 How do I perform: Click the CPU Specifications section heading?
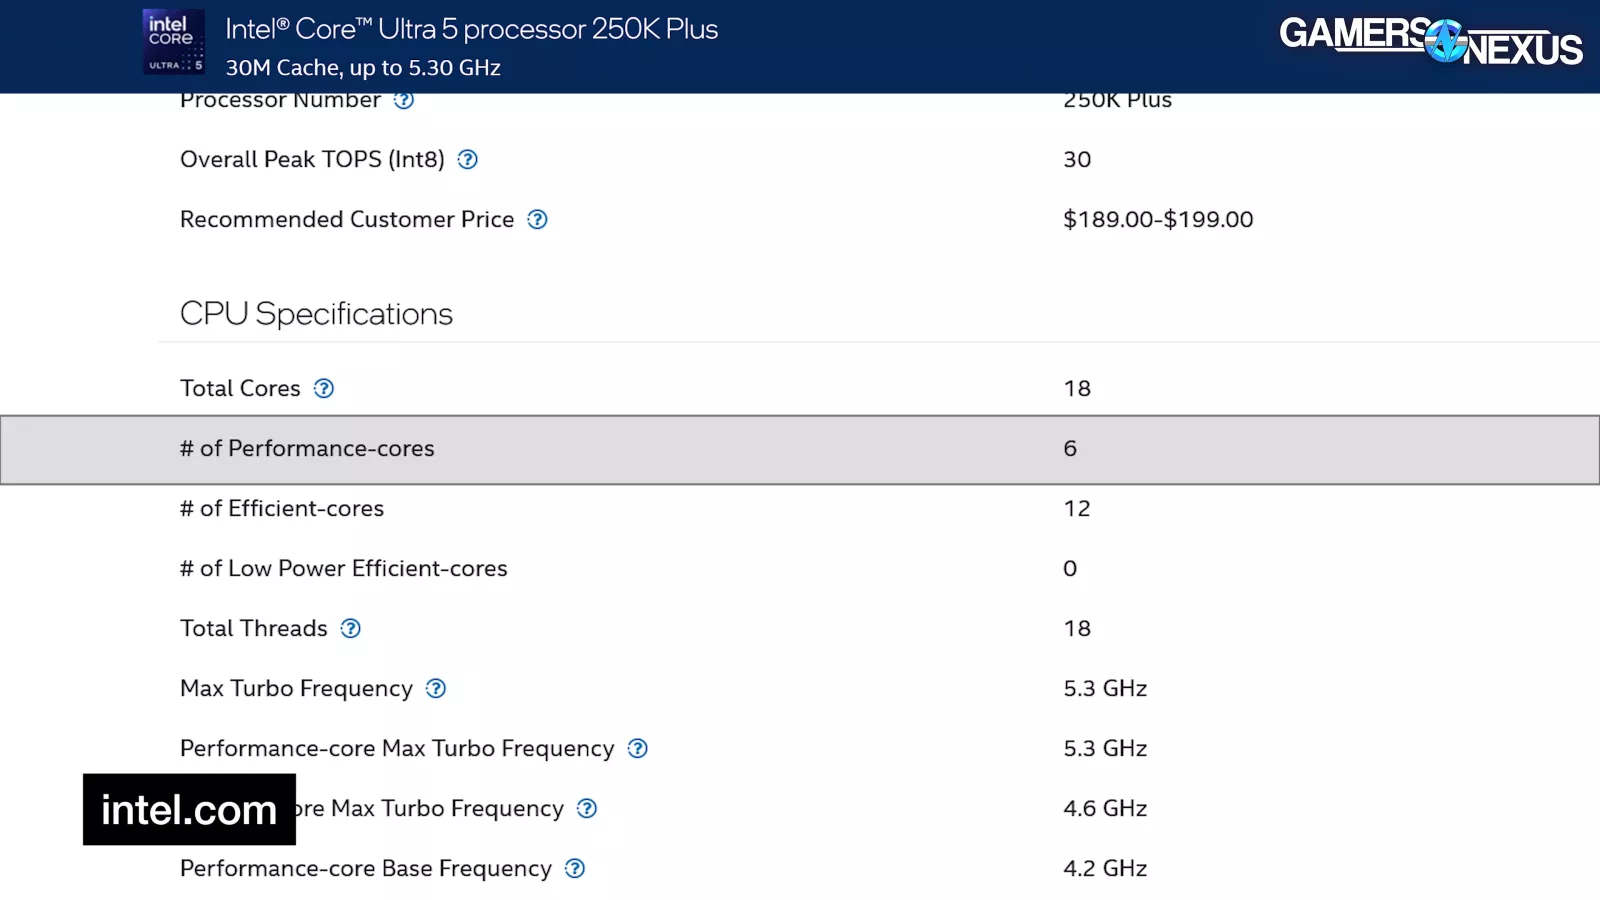pos(316,314)
